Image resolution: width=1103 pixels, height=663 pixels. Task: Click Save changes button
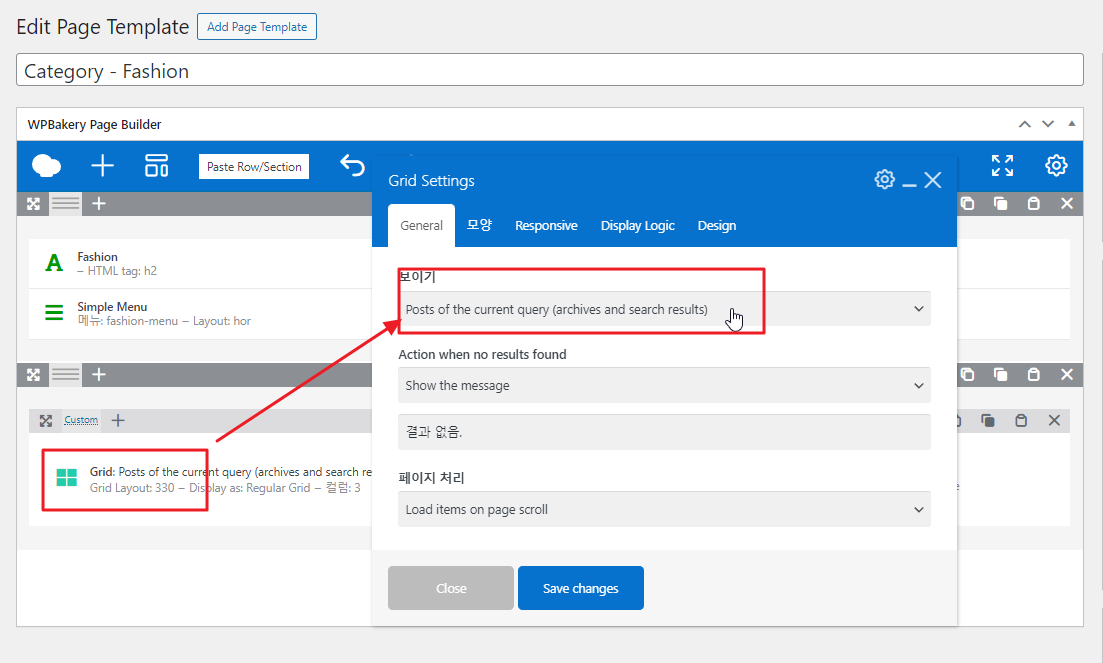pyautogui.click(x=580, y=588)
